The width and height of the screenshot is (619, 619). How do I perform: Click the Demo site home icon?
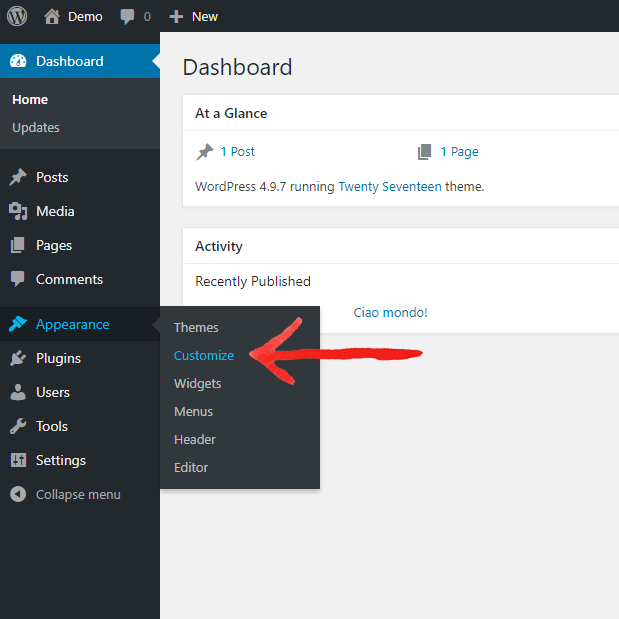[52, 17]
